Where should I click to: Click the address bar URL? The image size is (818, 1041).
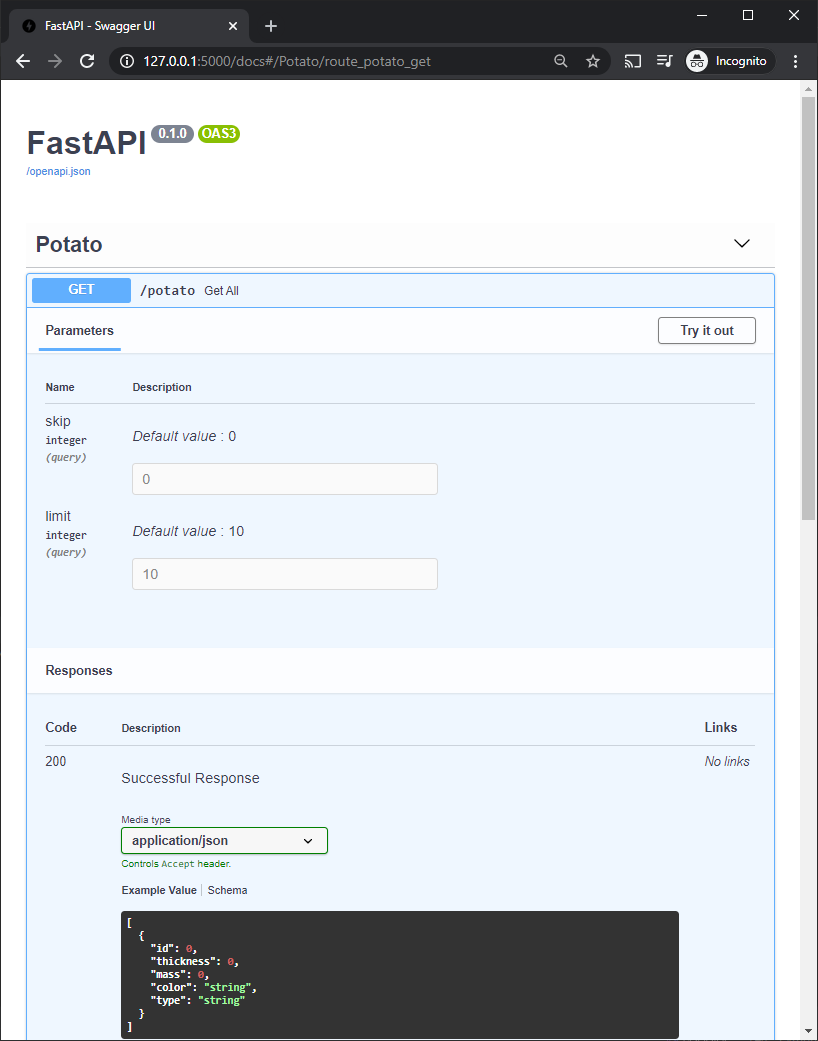(x=287, y=62)
